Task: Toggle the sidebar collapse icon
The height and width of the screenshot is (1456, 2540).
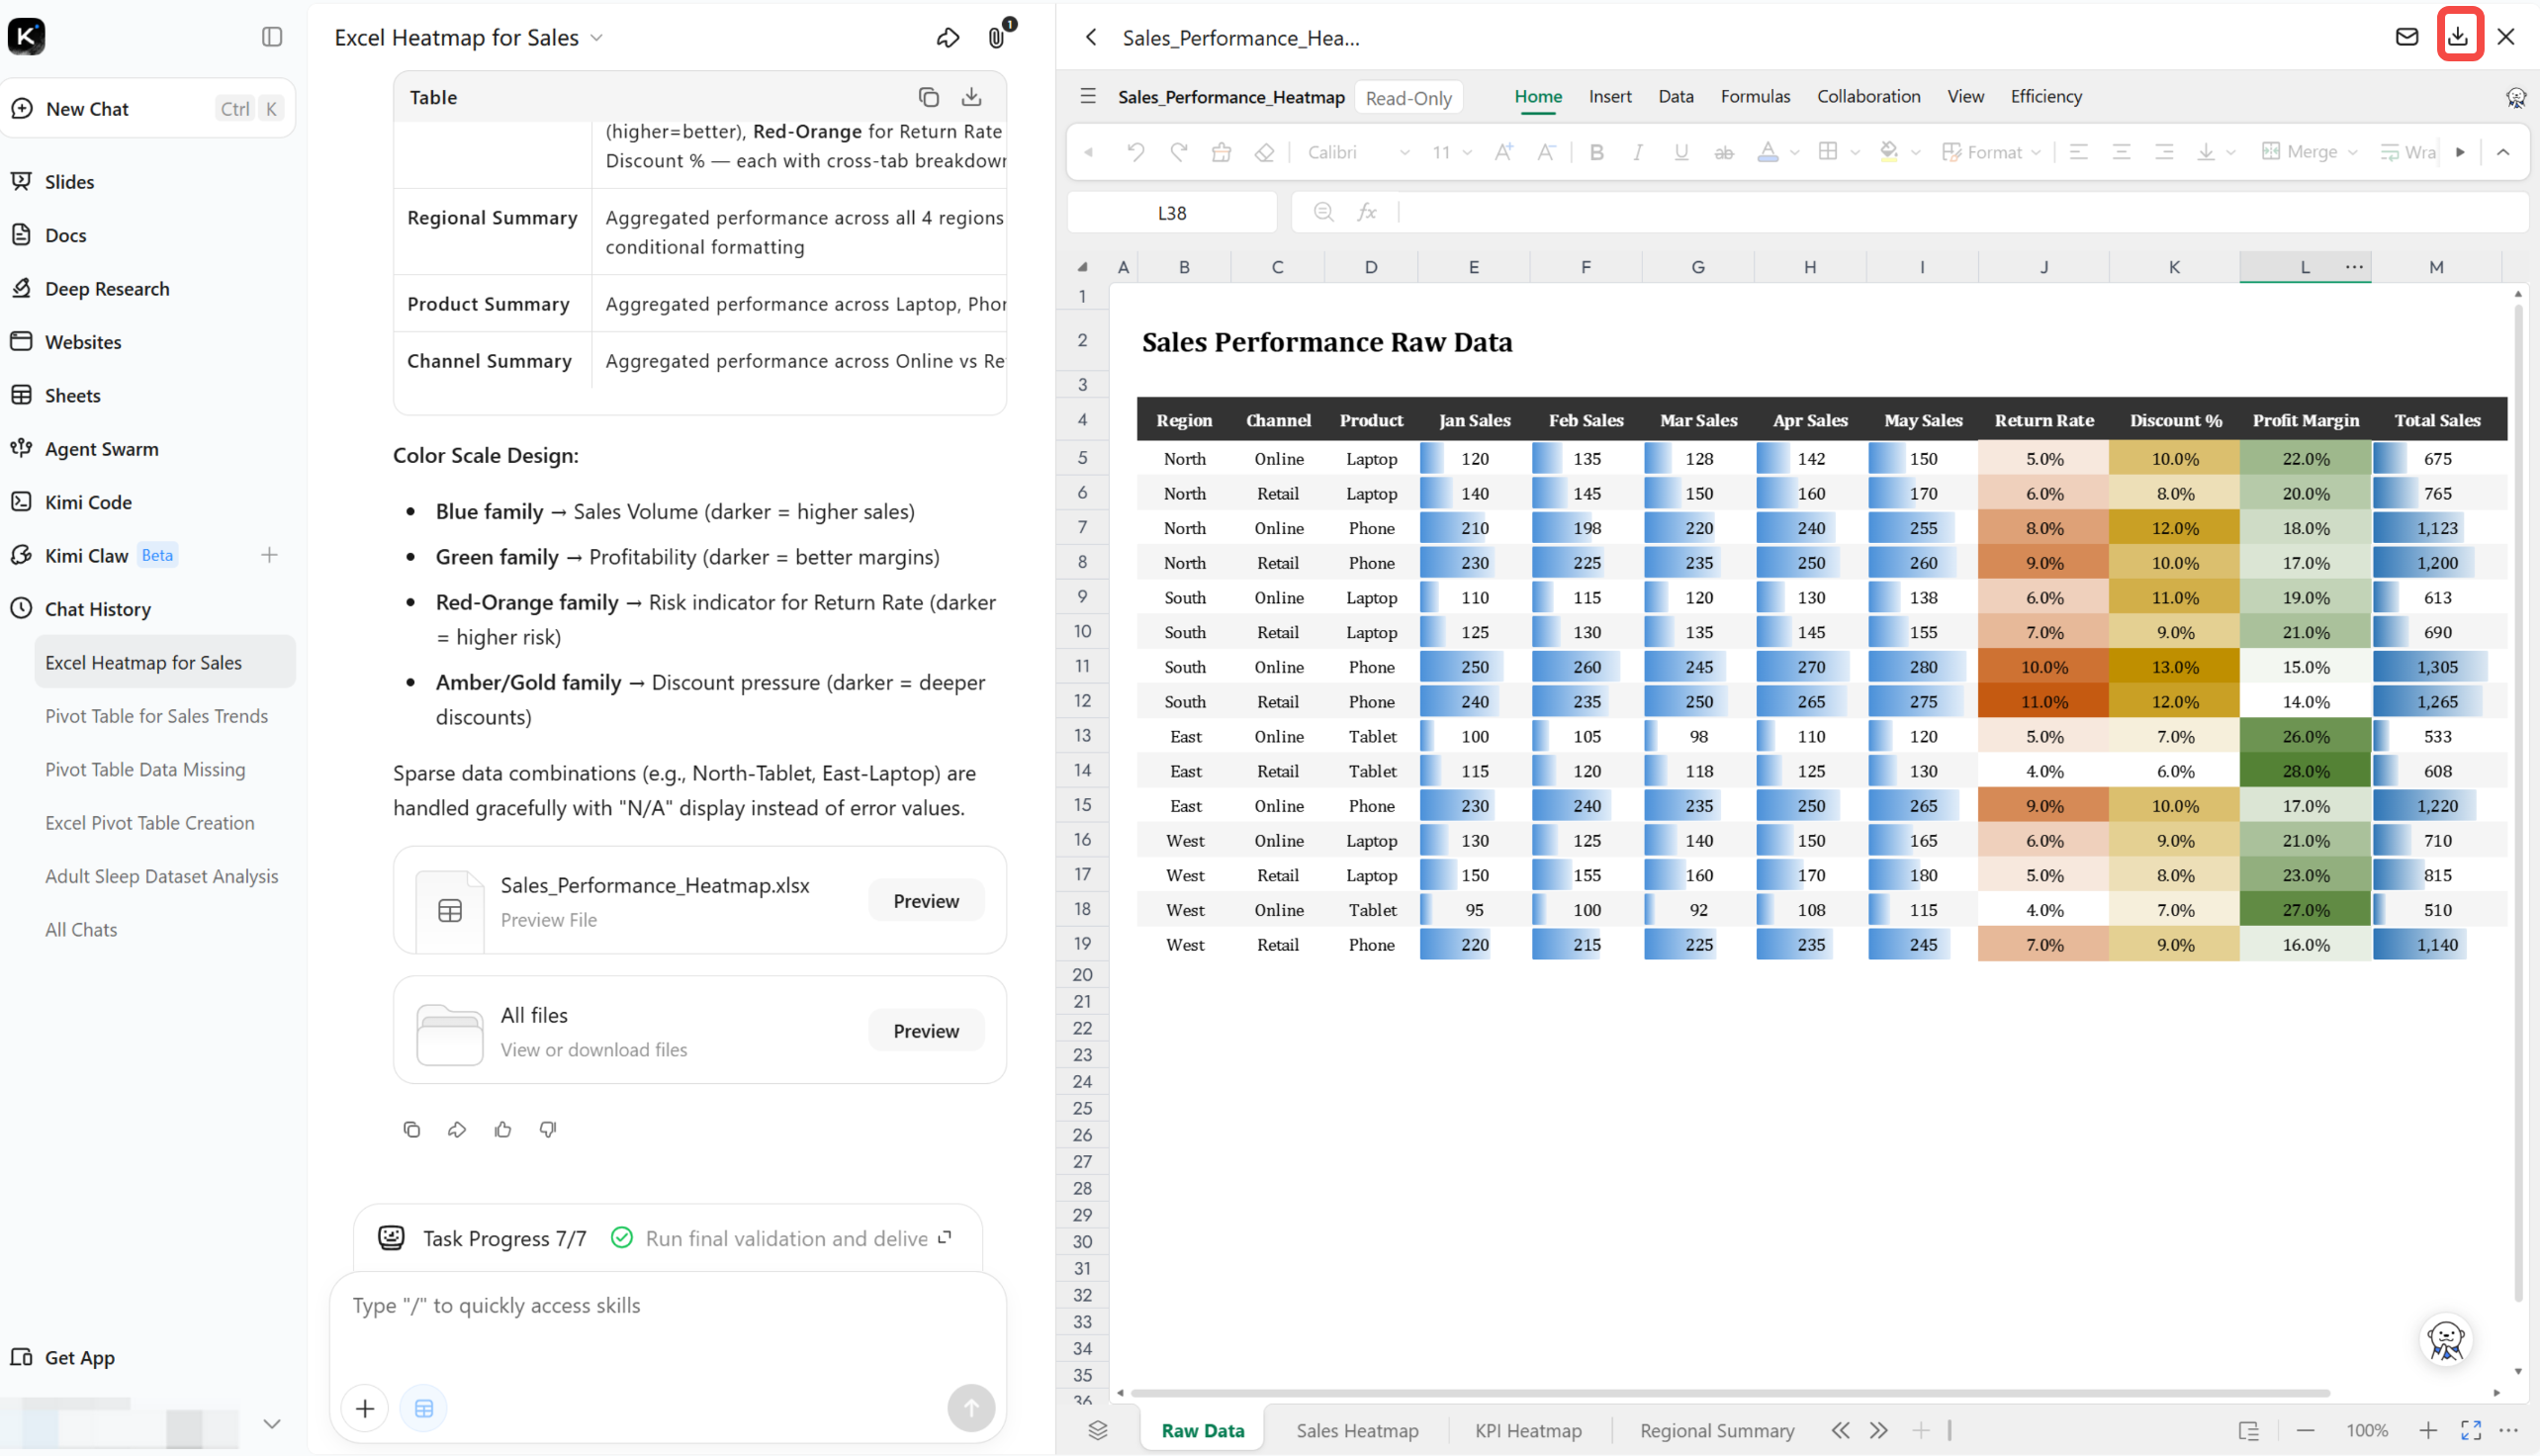Action: click(272, 37)
